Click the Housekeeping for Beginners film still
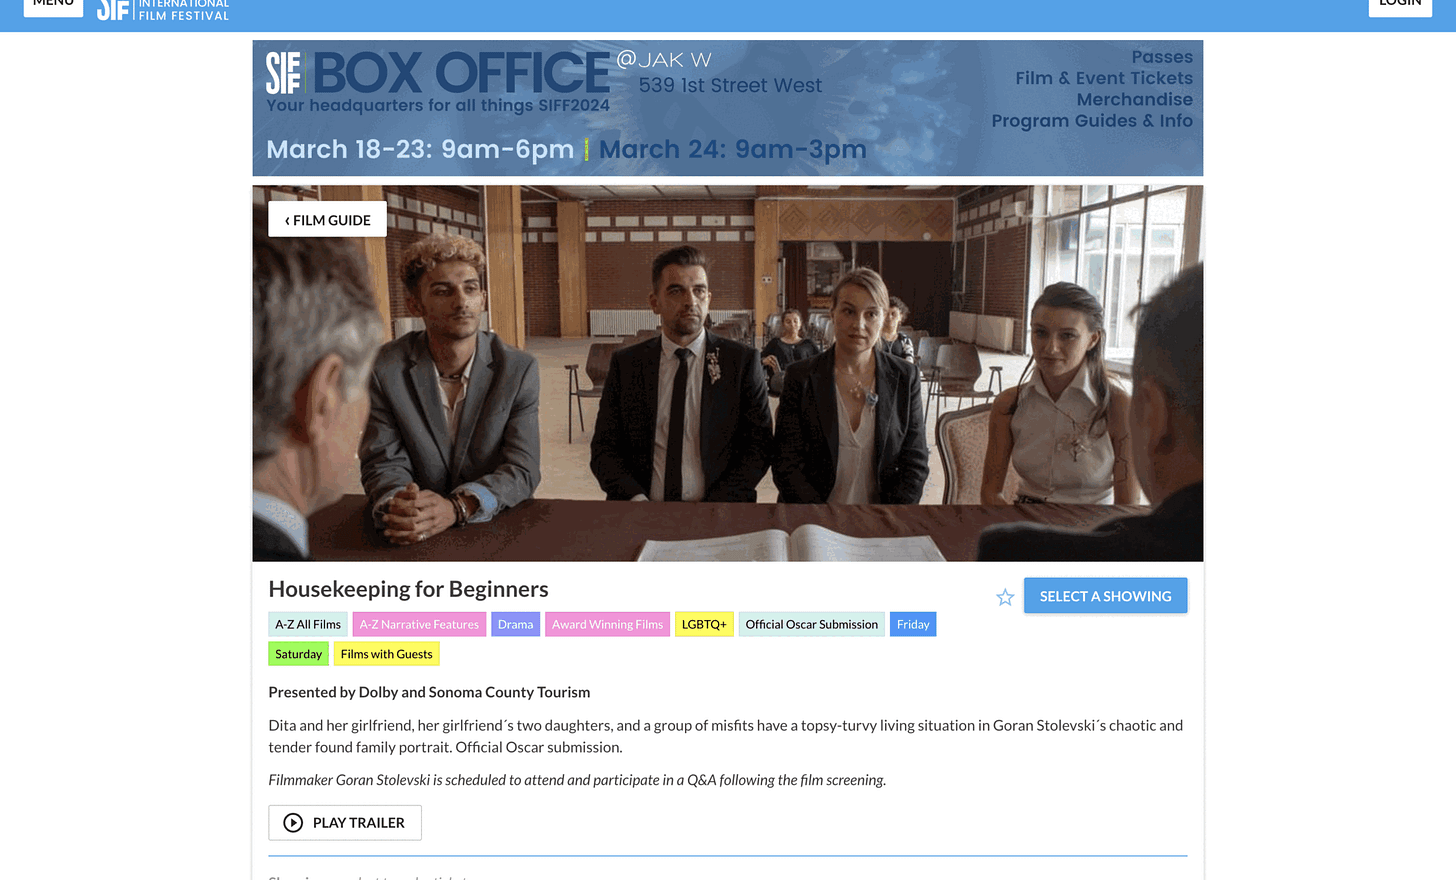The height and width of the screenshot is (880, 1456). tap(728, 373)
